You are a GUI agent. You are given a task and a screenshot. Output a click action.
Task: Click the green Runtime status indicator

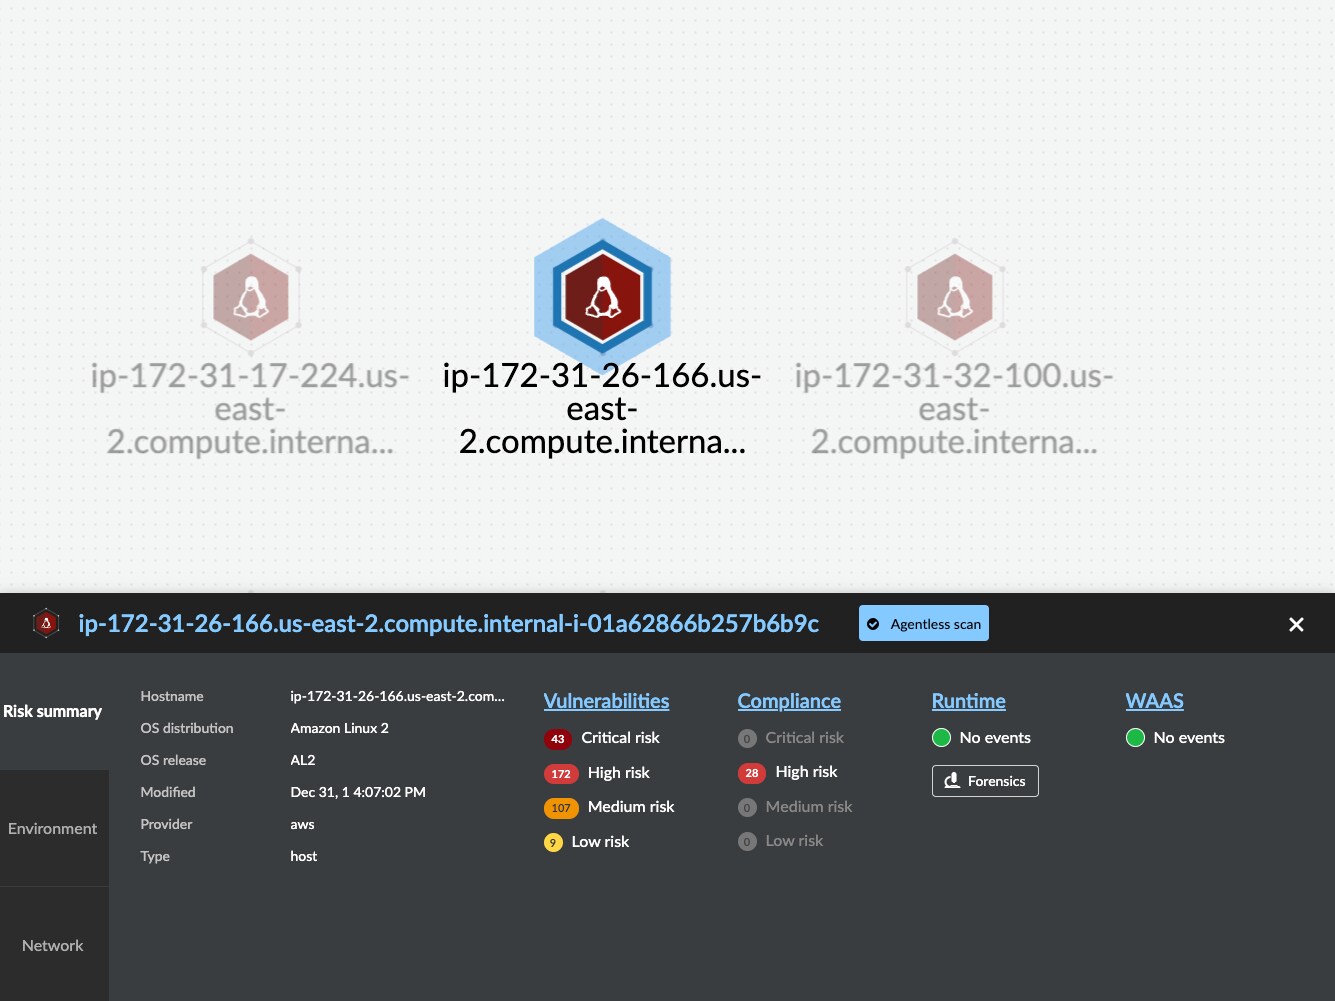(x=941, y=738)
